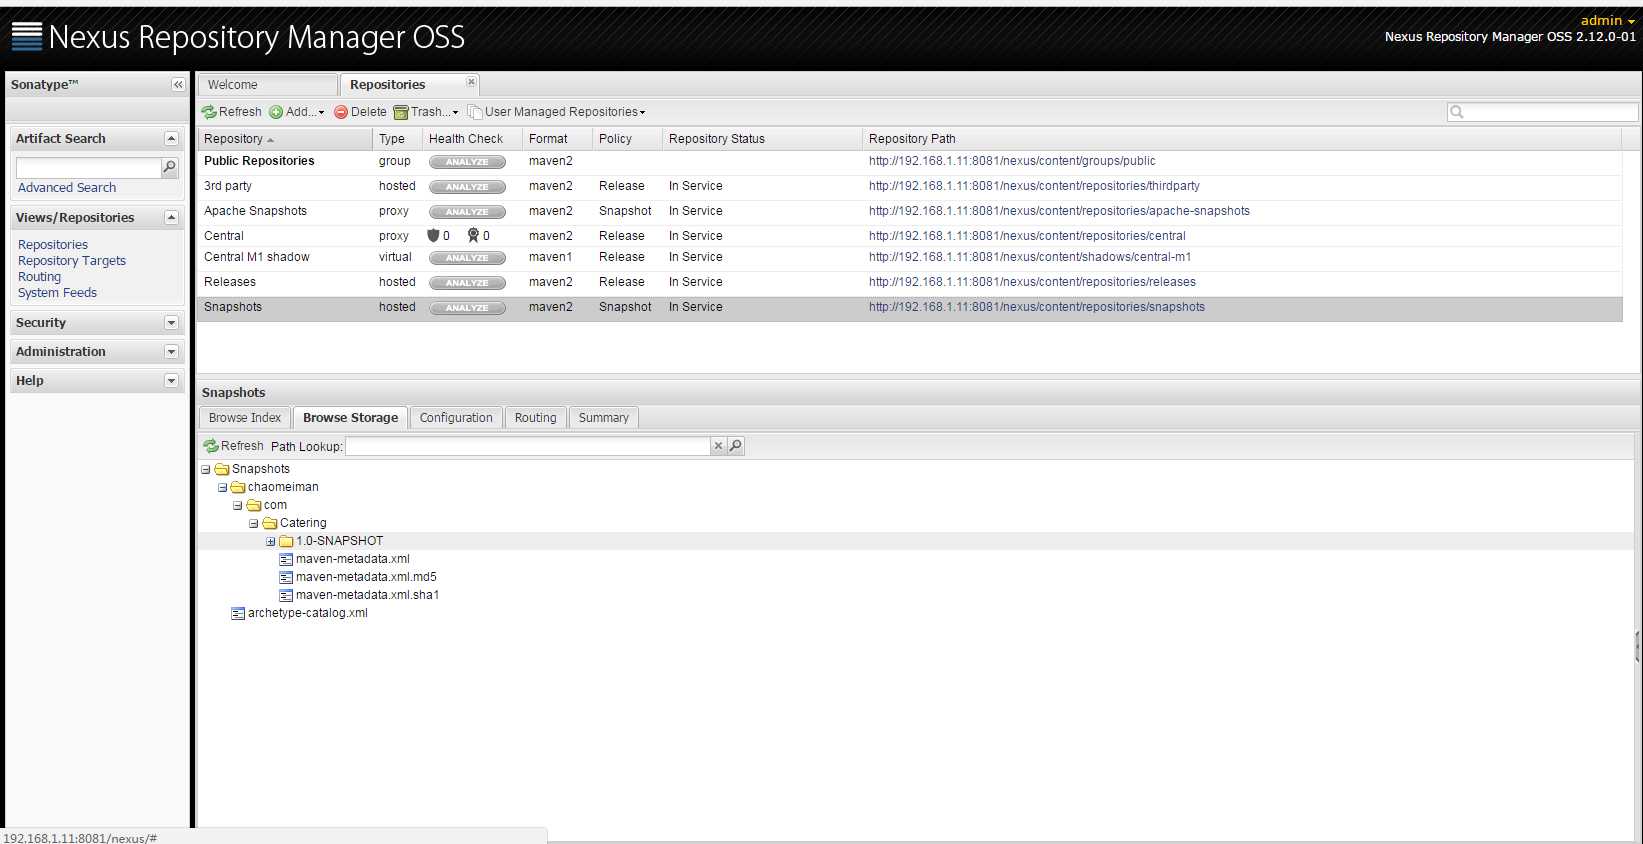
Task: Select maven-metadata.xml.sha1 file
Action: click(x=367, y=595)
